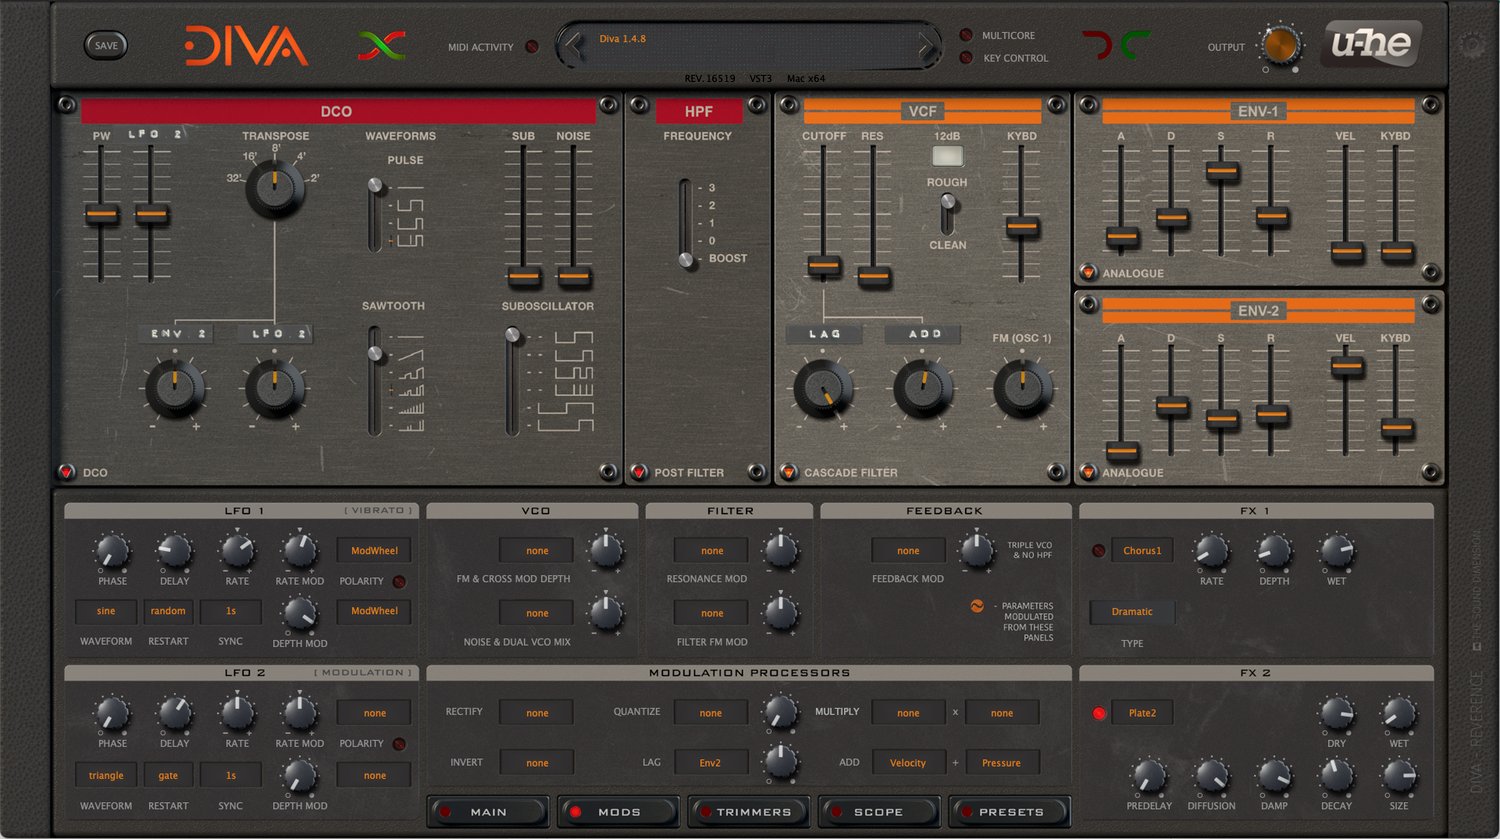Click FX 2 PREDELAY knob
1500x839 pixels.
tap(1149, 776)
